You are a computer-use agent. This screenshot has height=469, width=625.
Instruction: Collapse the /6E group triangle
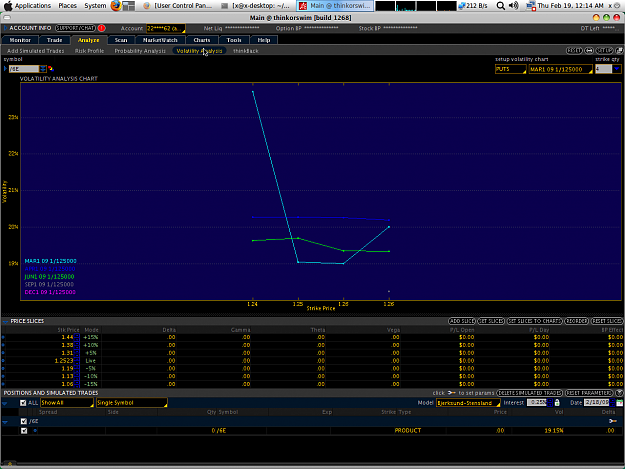tap(5, 422)
